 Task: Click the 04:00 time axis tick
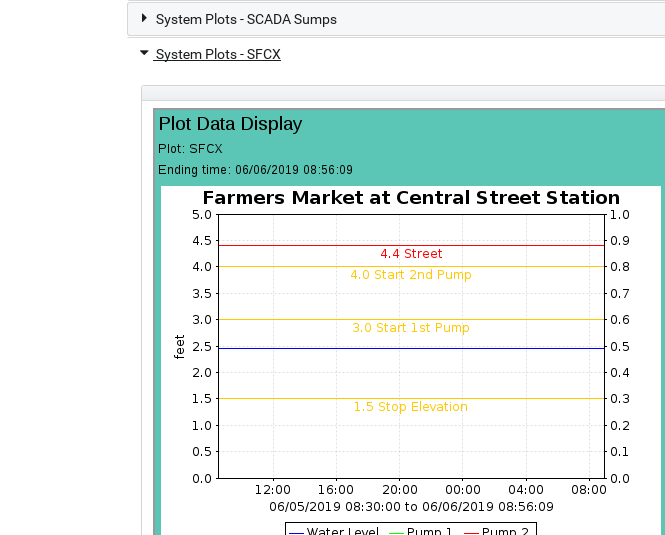(x=526, y=490)
